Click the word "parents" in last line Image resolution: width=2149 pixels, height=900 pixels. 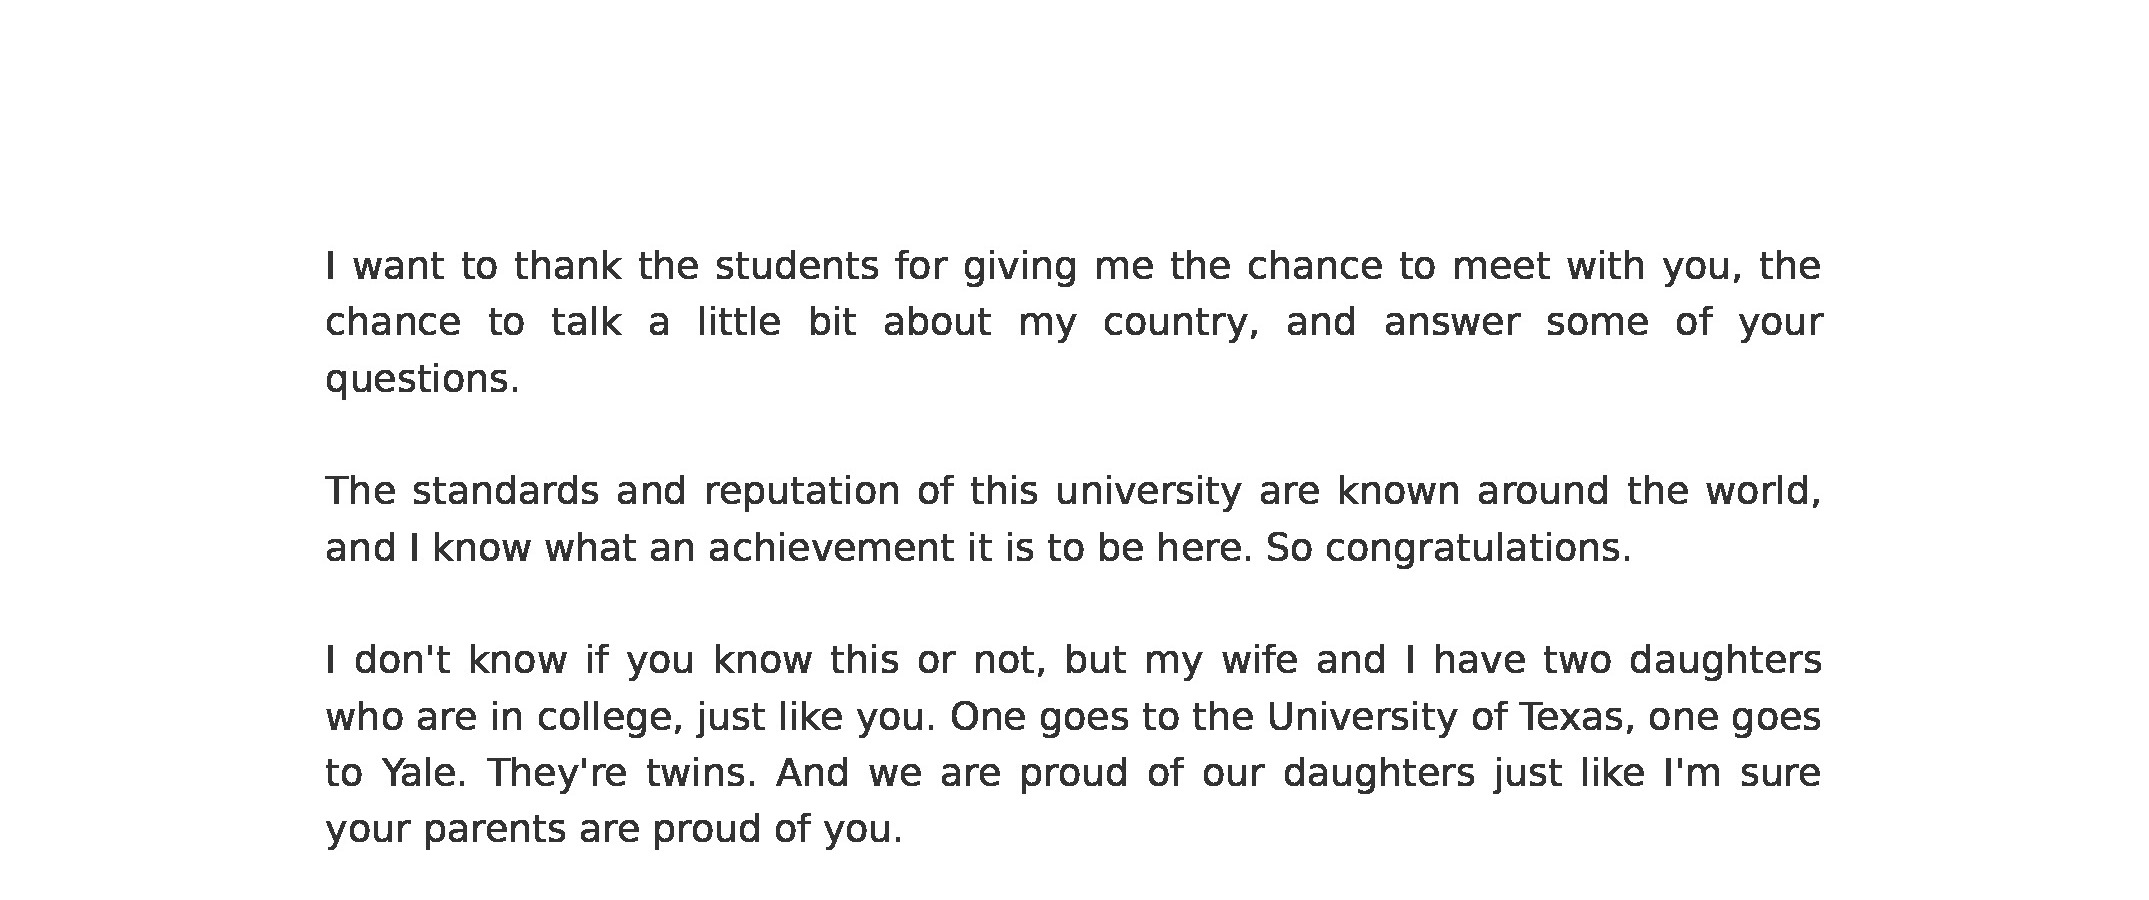pyautogui.click(x=495, y=830)
